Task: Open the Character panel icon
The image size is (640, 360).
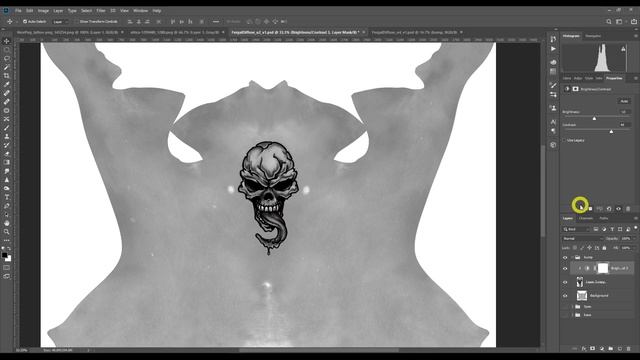Action: tap(553, 122)
